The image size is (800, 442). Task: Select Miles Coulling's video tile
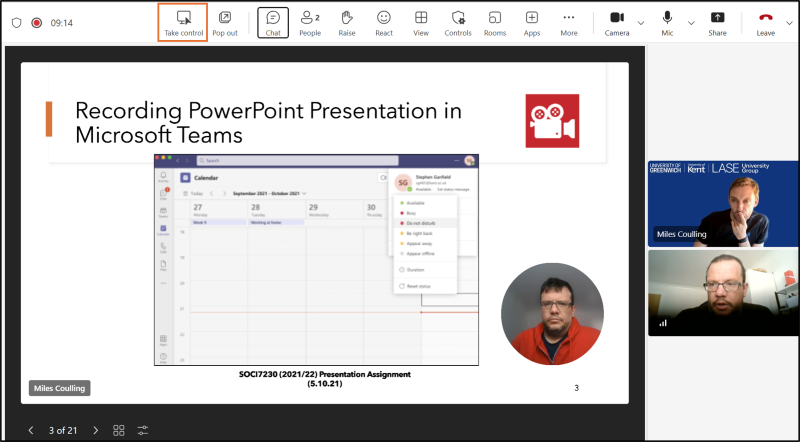(723, 204)
